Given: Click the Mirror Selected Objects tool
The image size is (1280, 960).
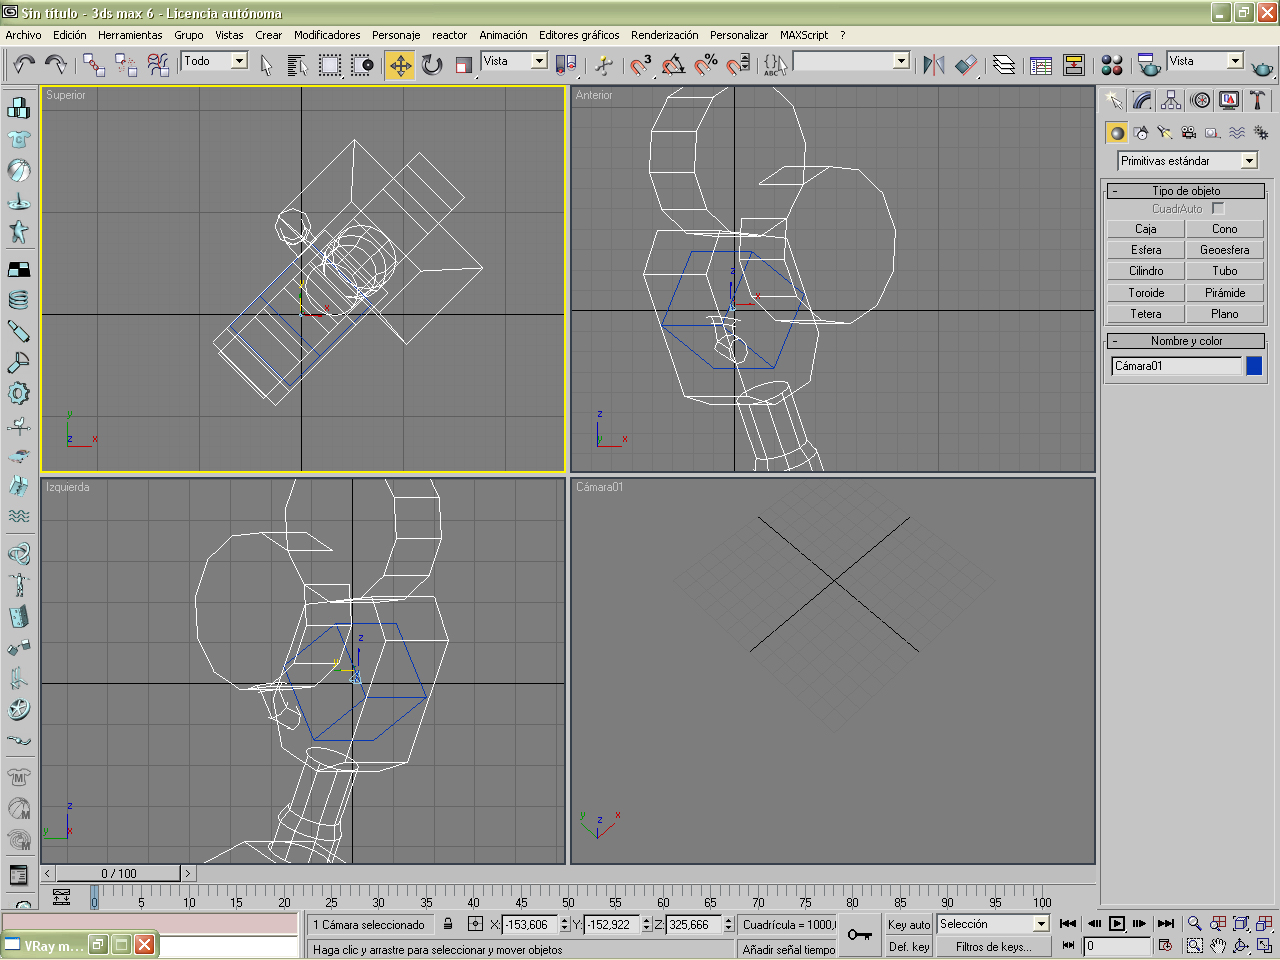Looking at the screenshot, I should 934,65.
